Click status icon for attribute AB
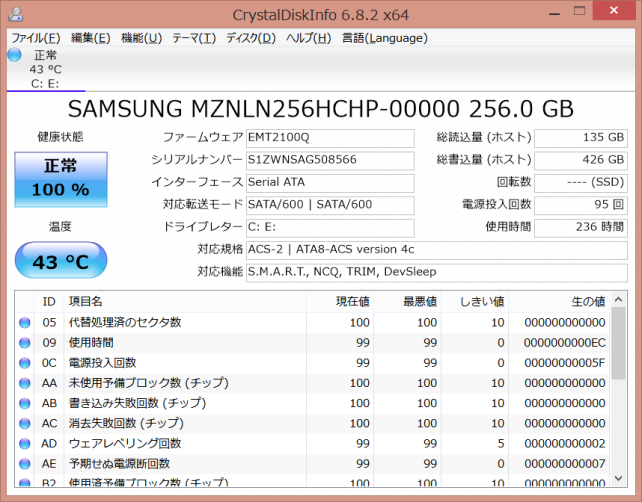 click(25, 403)
